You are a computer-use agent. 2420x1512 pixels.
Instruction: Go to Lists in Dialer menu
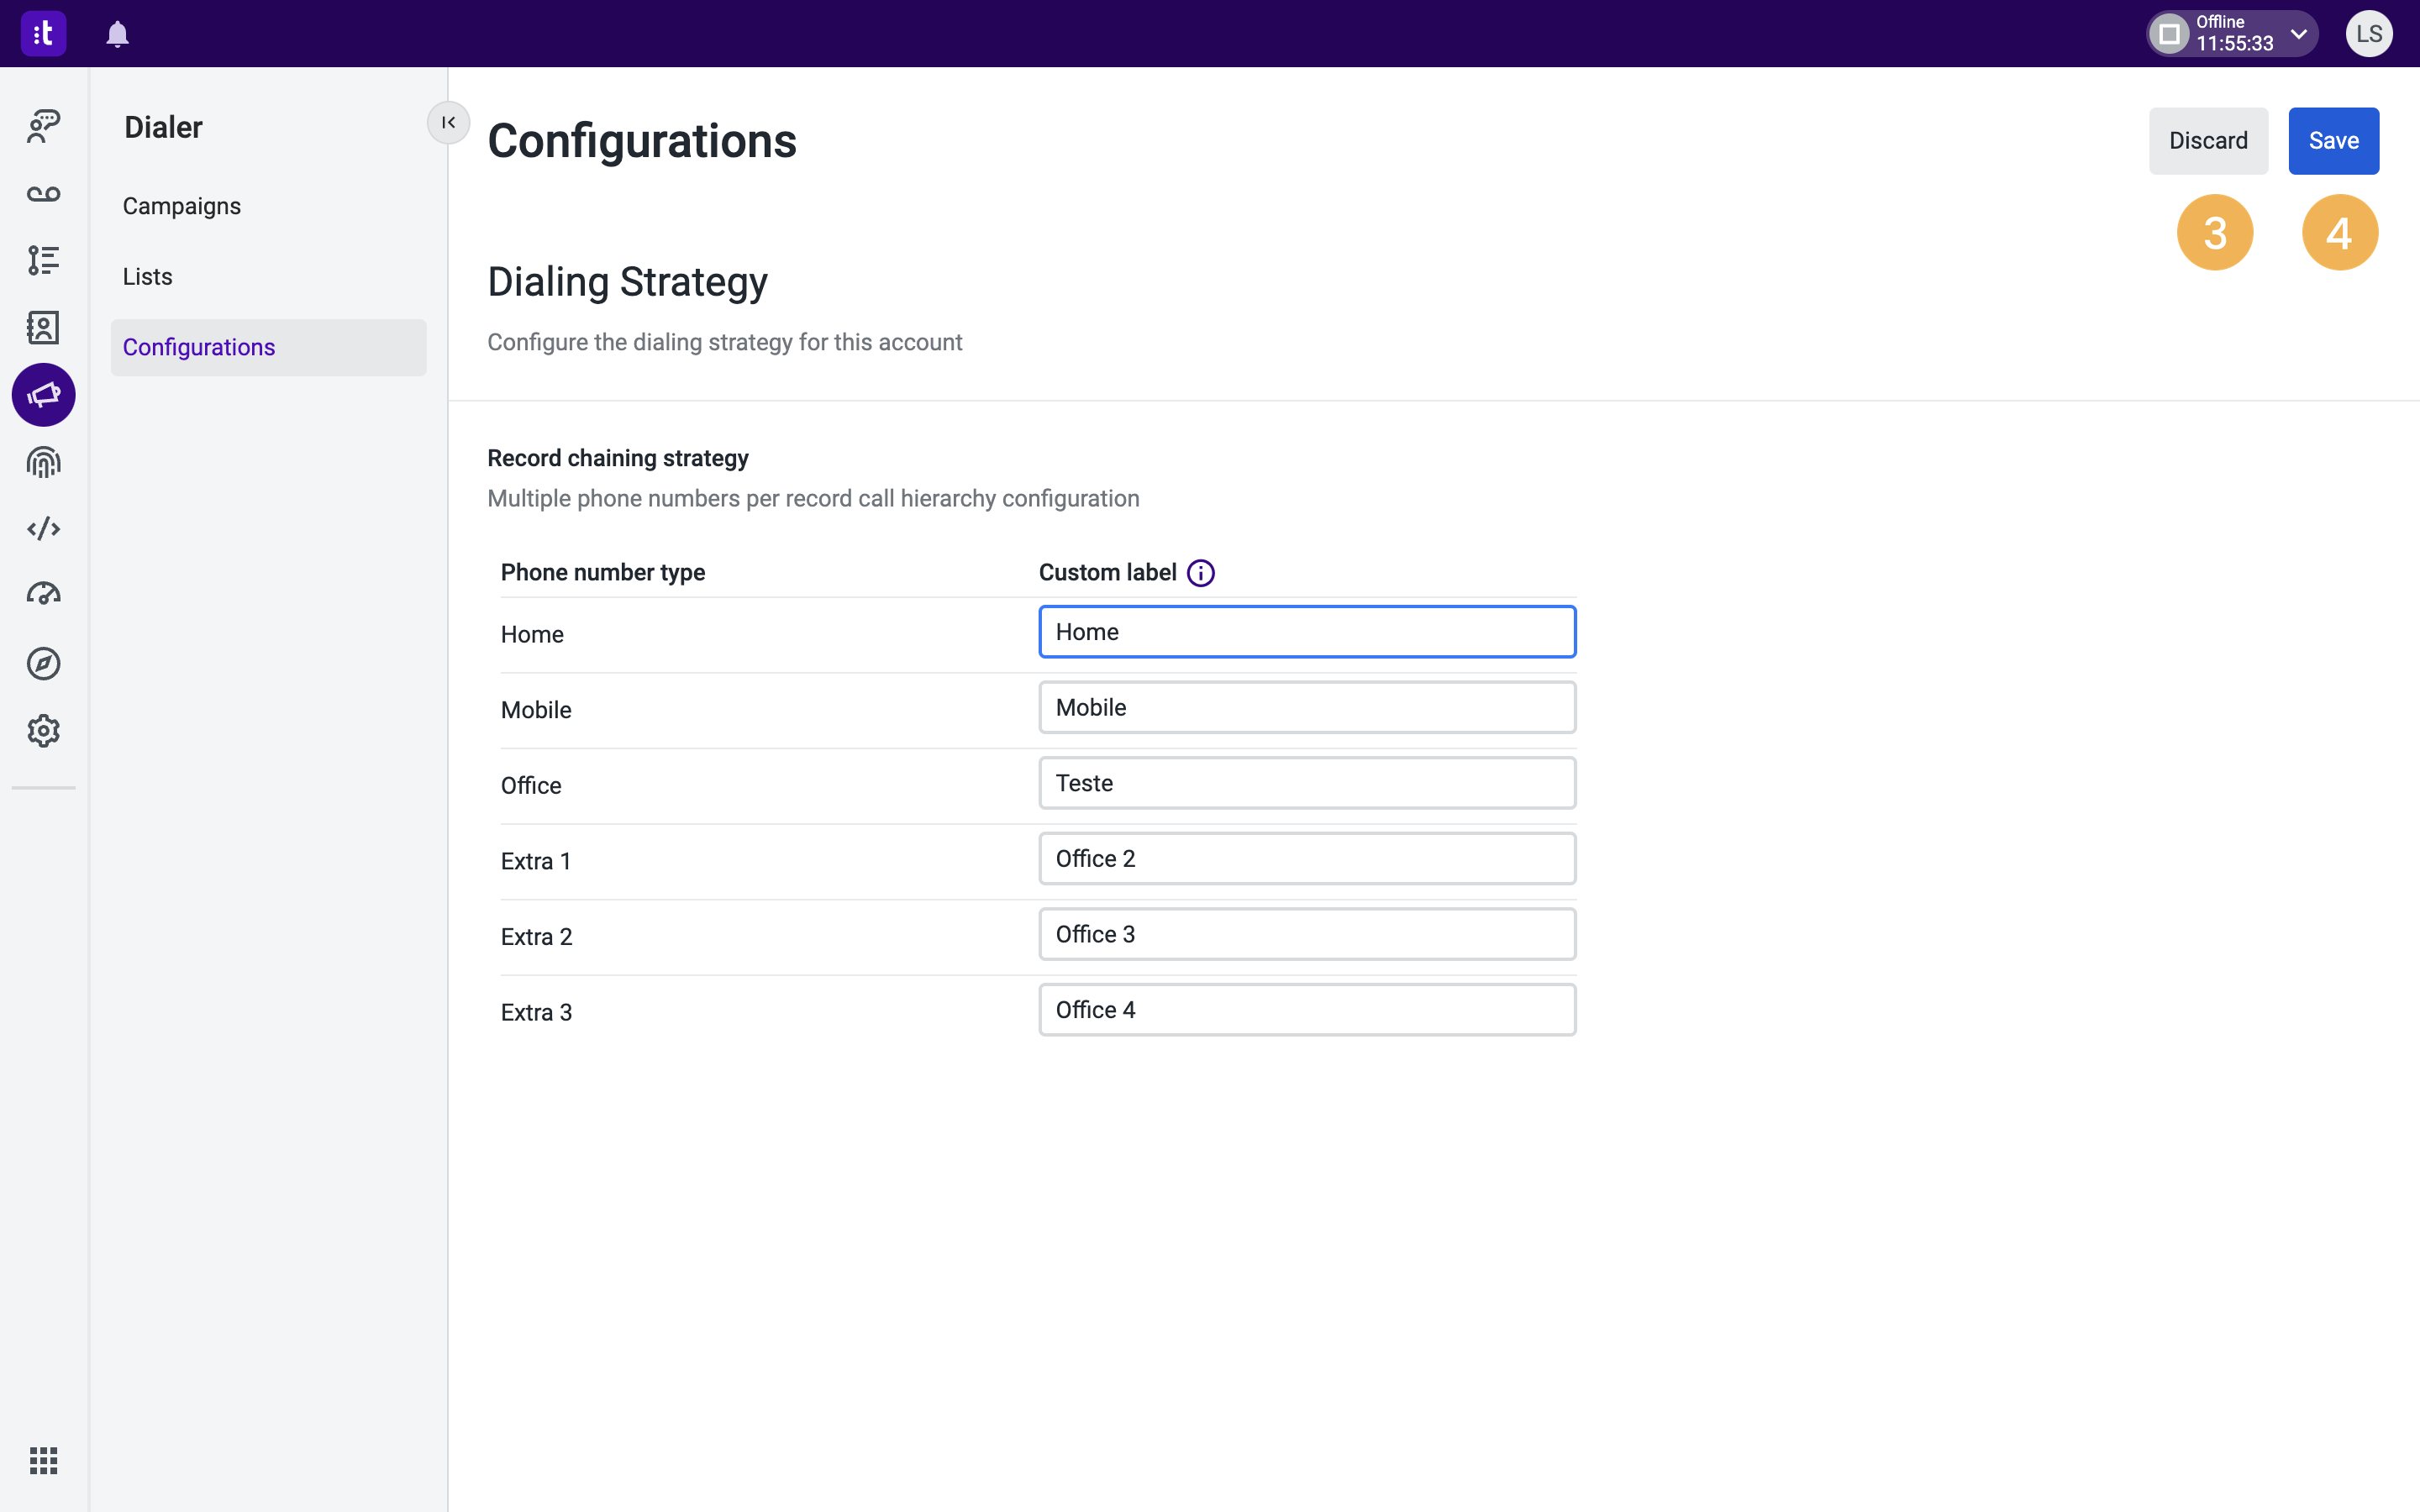pos(268,277)
